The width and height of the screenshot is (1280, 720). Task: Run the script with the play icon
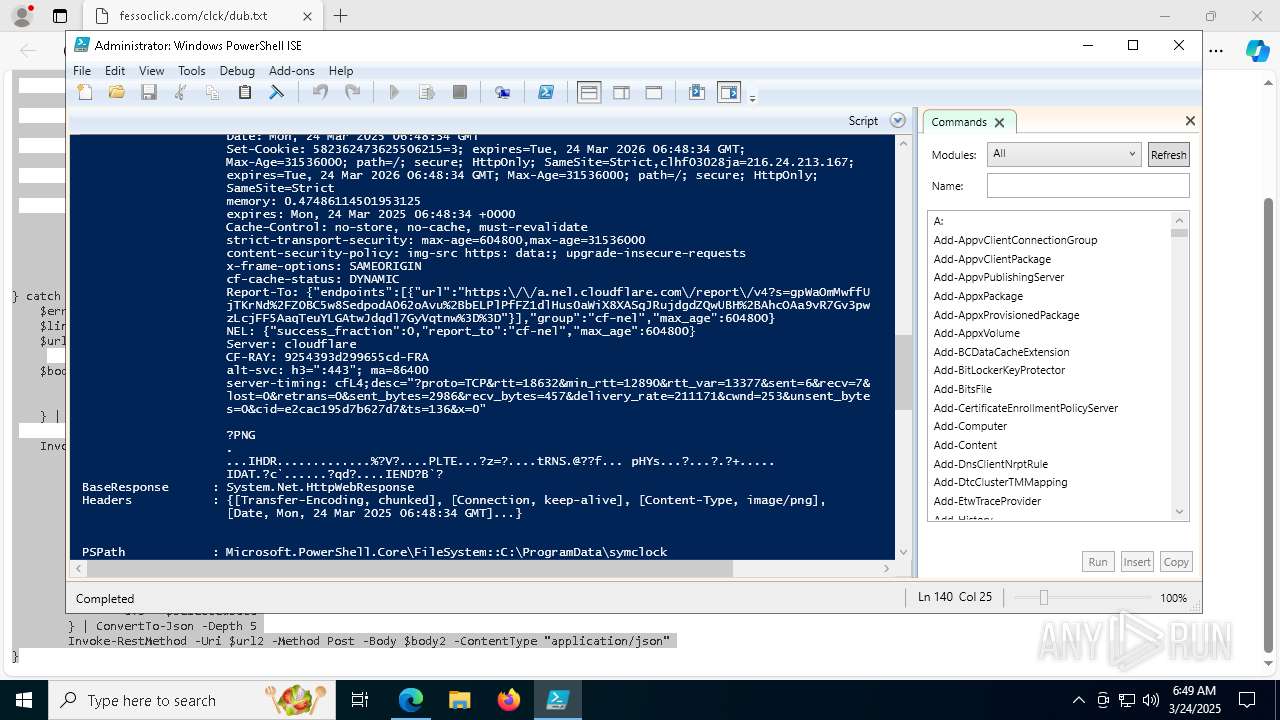[x=394, y=93]
